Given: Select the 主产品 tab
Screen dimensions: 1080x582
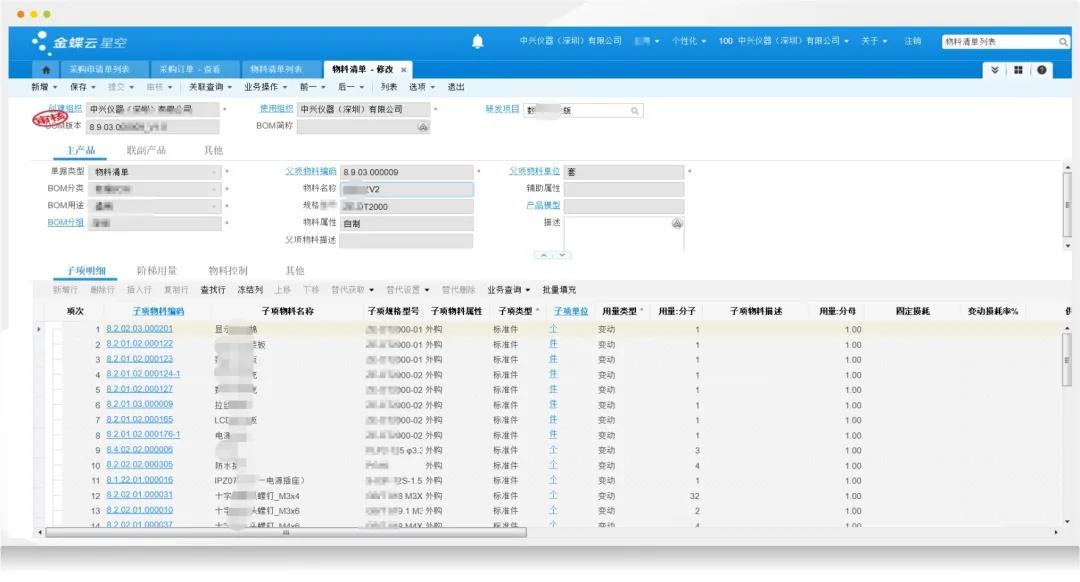Looking at the screenshot, I should (x=81, y=150).
